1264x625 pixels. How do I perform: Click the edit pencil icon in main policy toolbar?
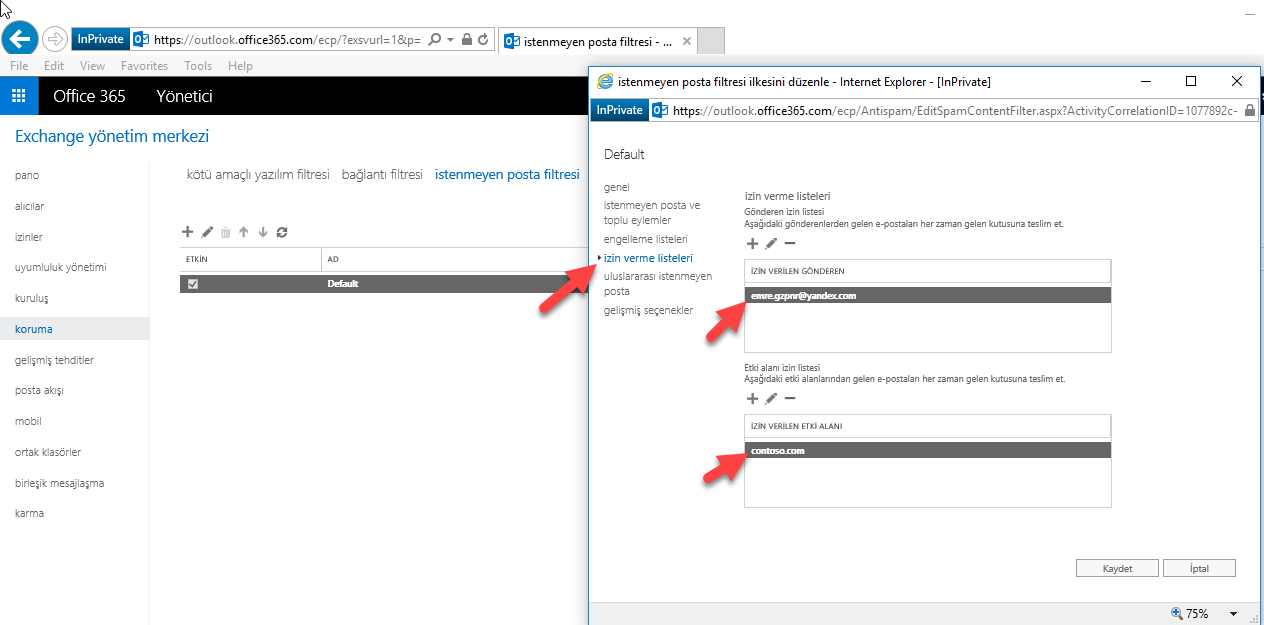pos(207,232)
